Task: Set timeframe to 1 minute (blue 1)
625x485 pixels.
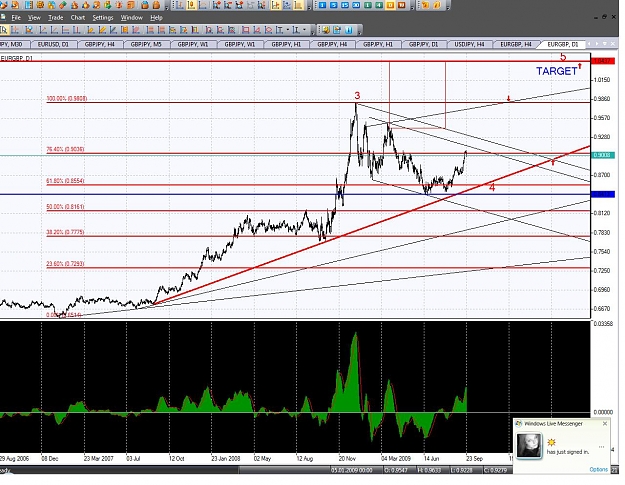Action: [x=322, y=5]
